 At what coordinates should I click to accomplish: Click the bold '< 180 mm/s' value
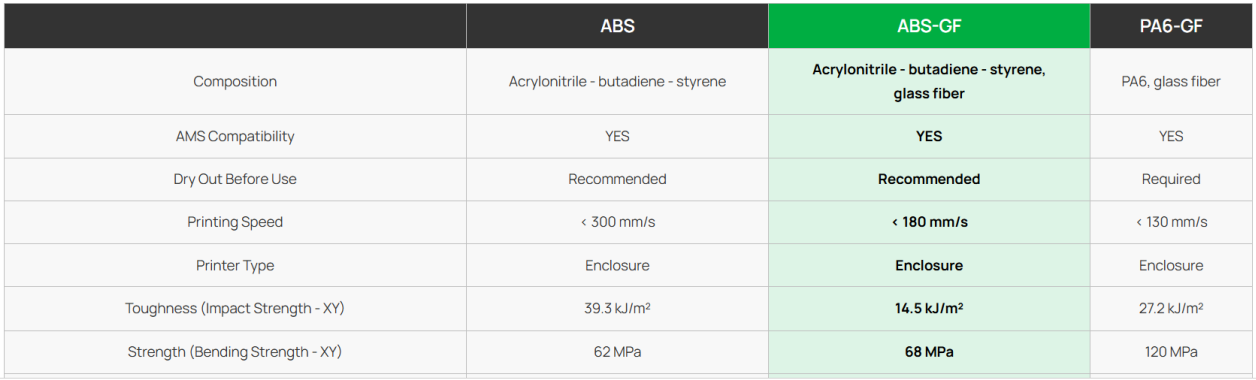pyautogui.click(x=929, y=222)
